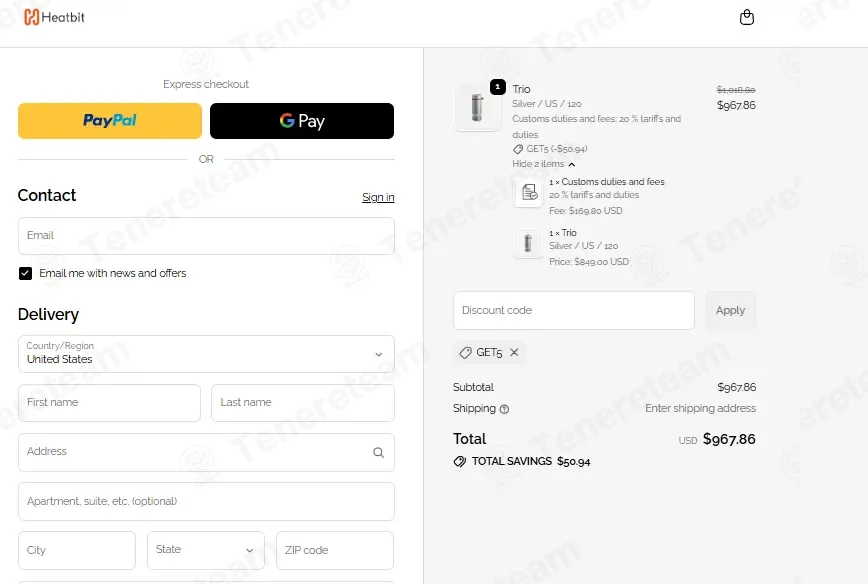The width and height of the screenshot is (868, 584).
Task: Click the Customs duties and fees document icon
Action: [528, 192]
